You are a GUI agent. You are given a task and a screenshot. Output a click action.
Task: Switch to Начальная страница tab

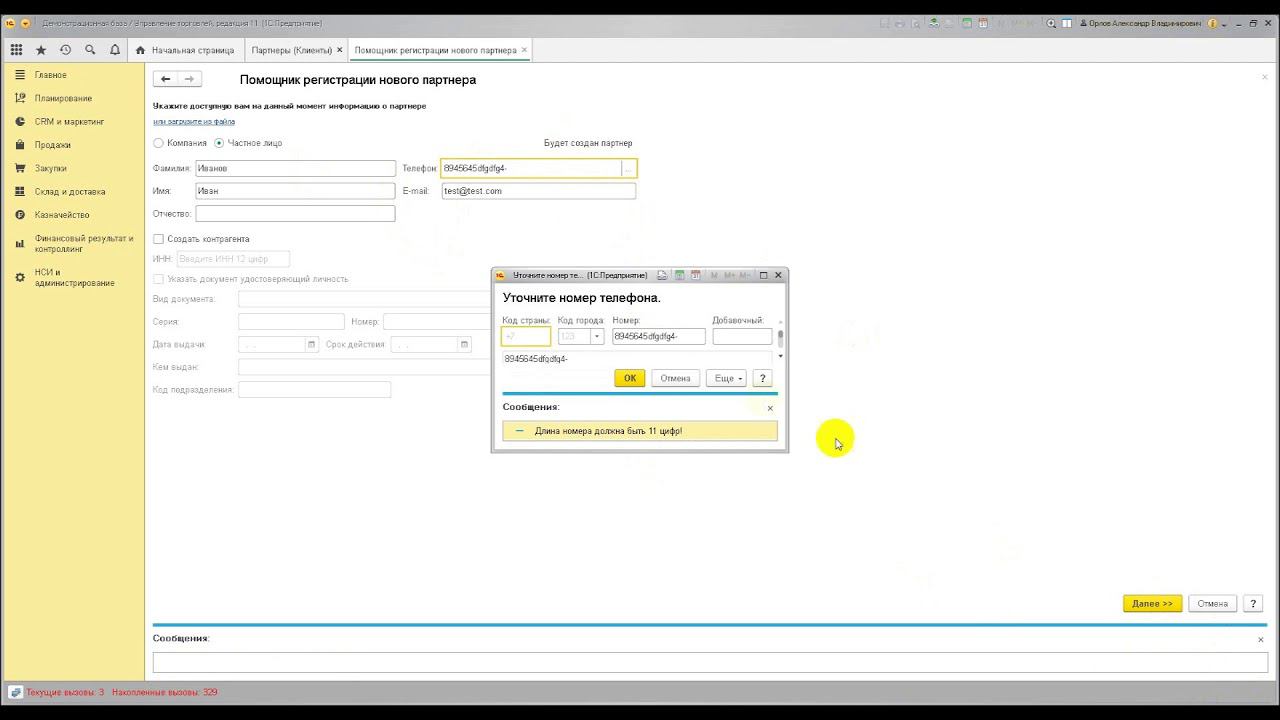pyautogui.click(x=186, y=50)
